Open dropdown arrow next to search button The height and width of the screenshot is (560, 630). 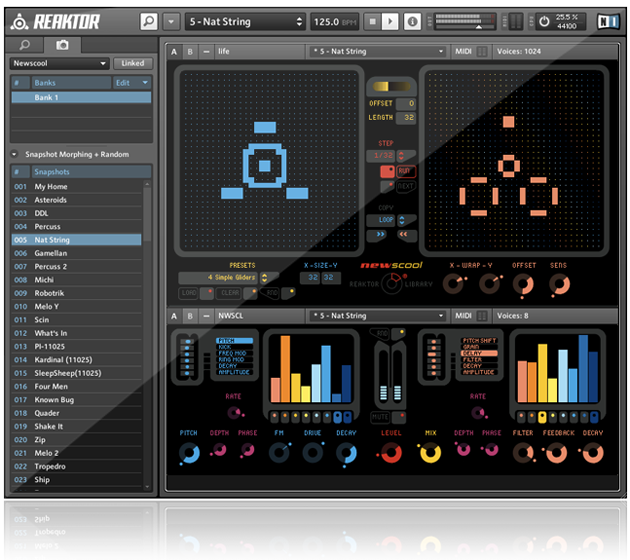(x=171, y=21)
